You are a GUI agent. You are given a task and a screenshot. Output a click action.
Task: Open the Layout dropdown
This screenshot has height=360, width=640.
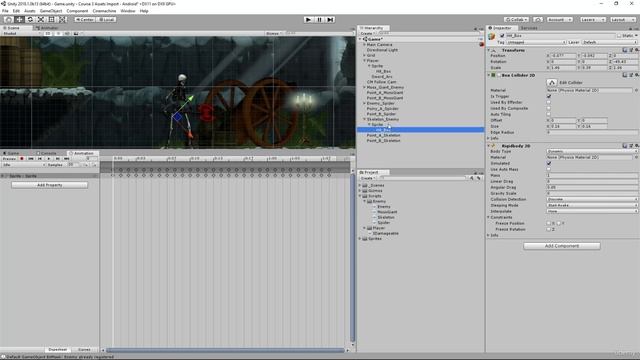coord(622,19)
